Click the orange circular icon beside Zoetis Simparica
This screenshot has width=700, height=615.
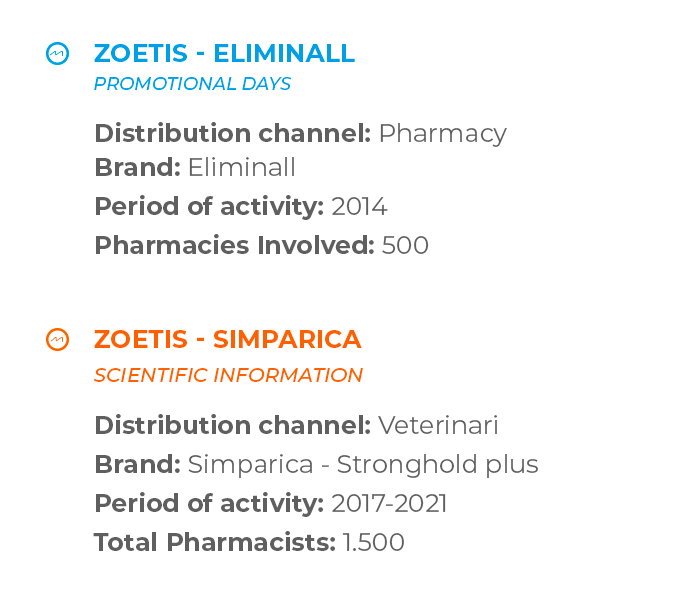click(58, 340)
